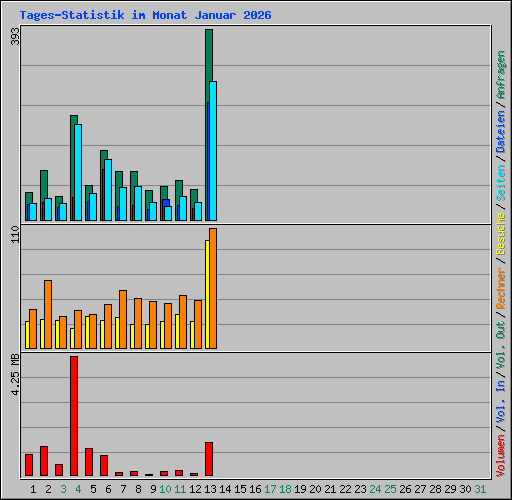Click the cyan Seiten bar for day 4

(x=78, y=172)
